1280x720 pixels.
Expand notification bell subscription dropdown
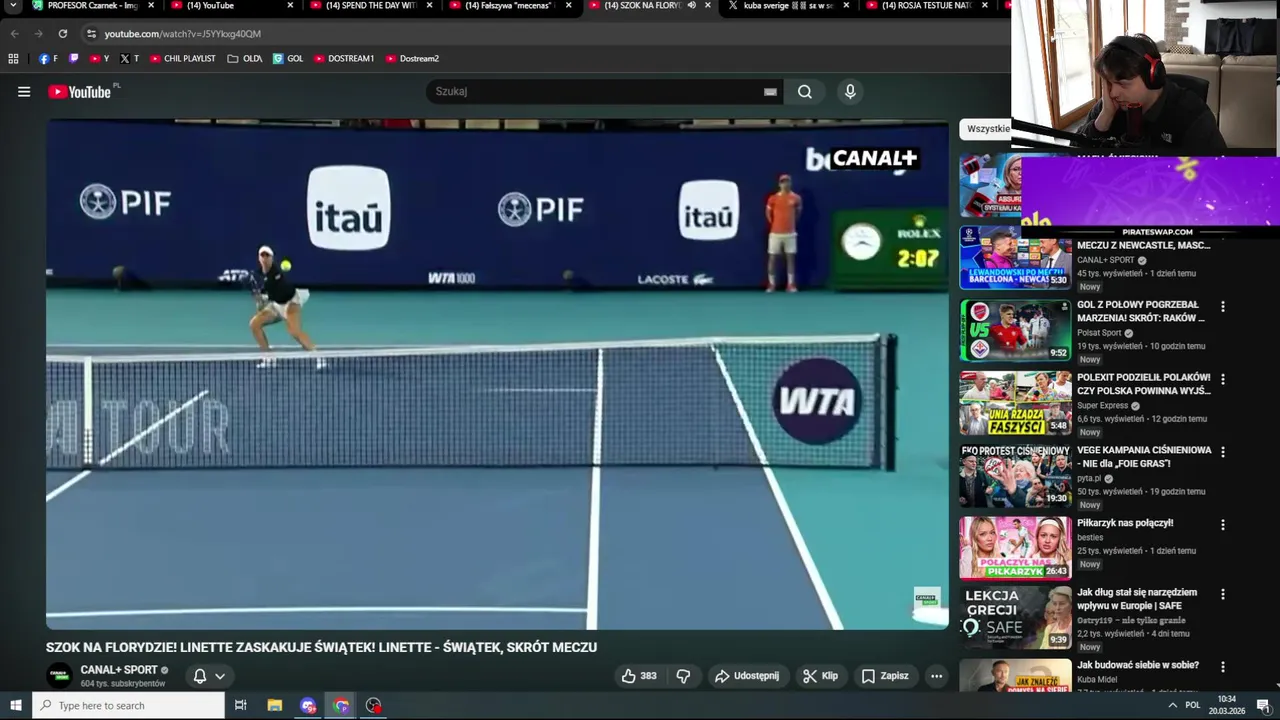209,676
